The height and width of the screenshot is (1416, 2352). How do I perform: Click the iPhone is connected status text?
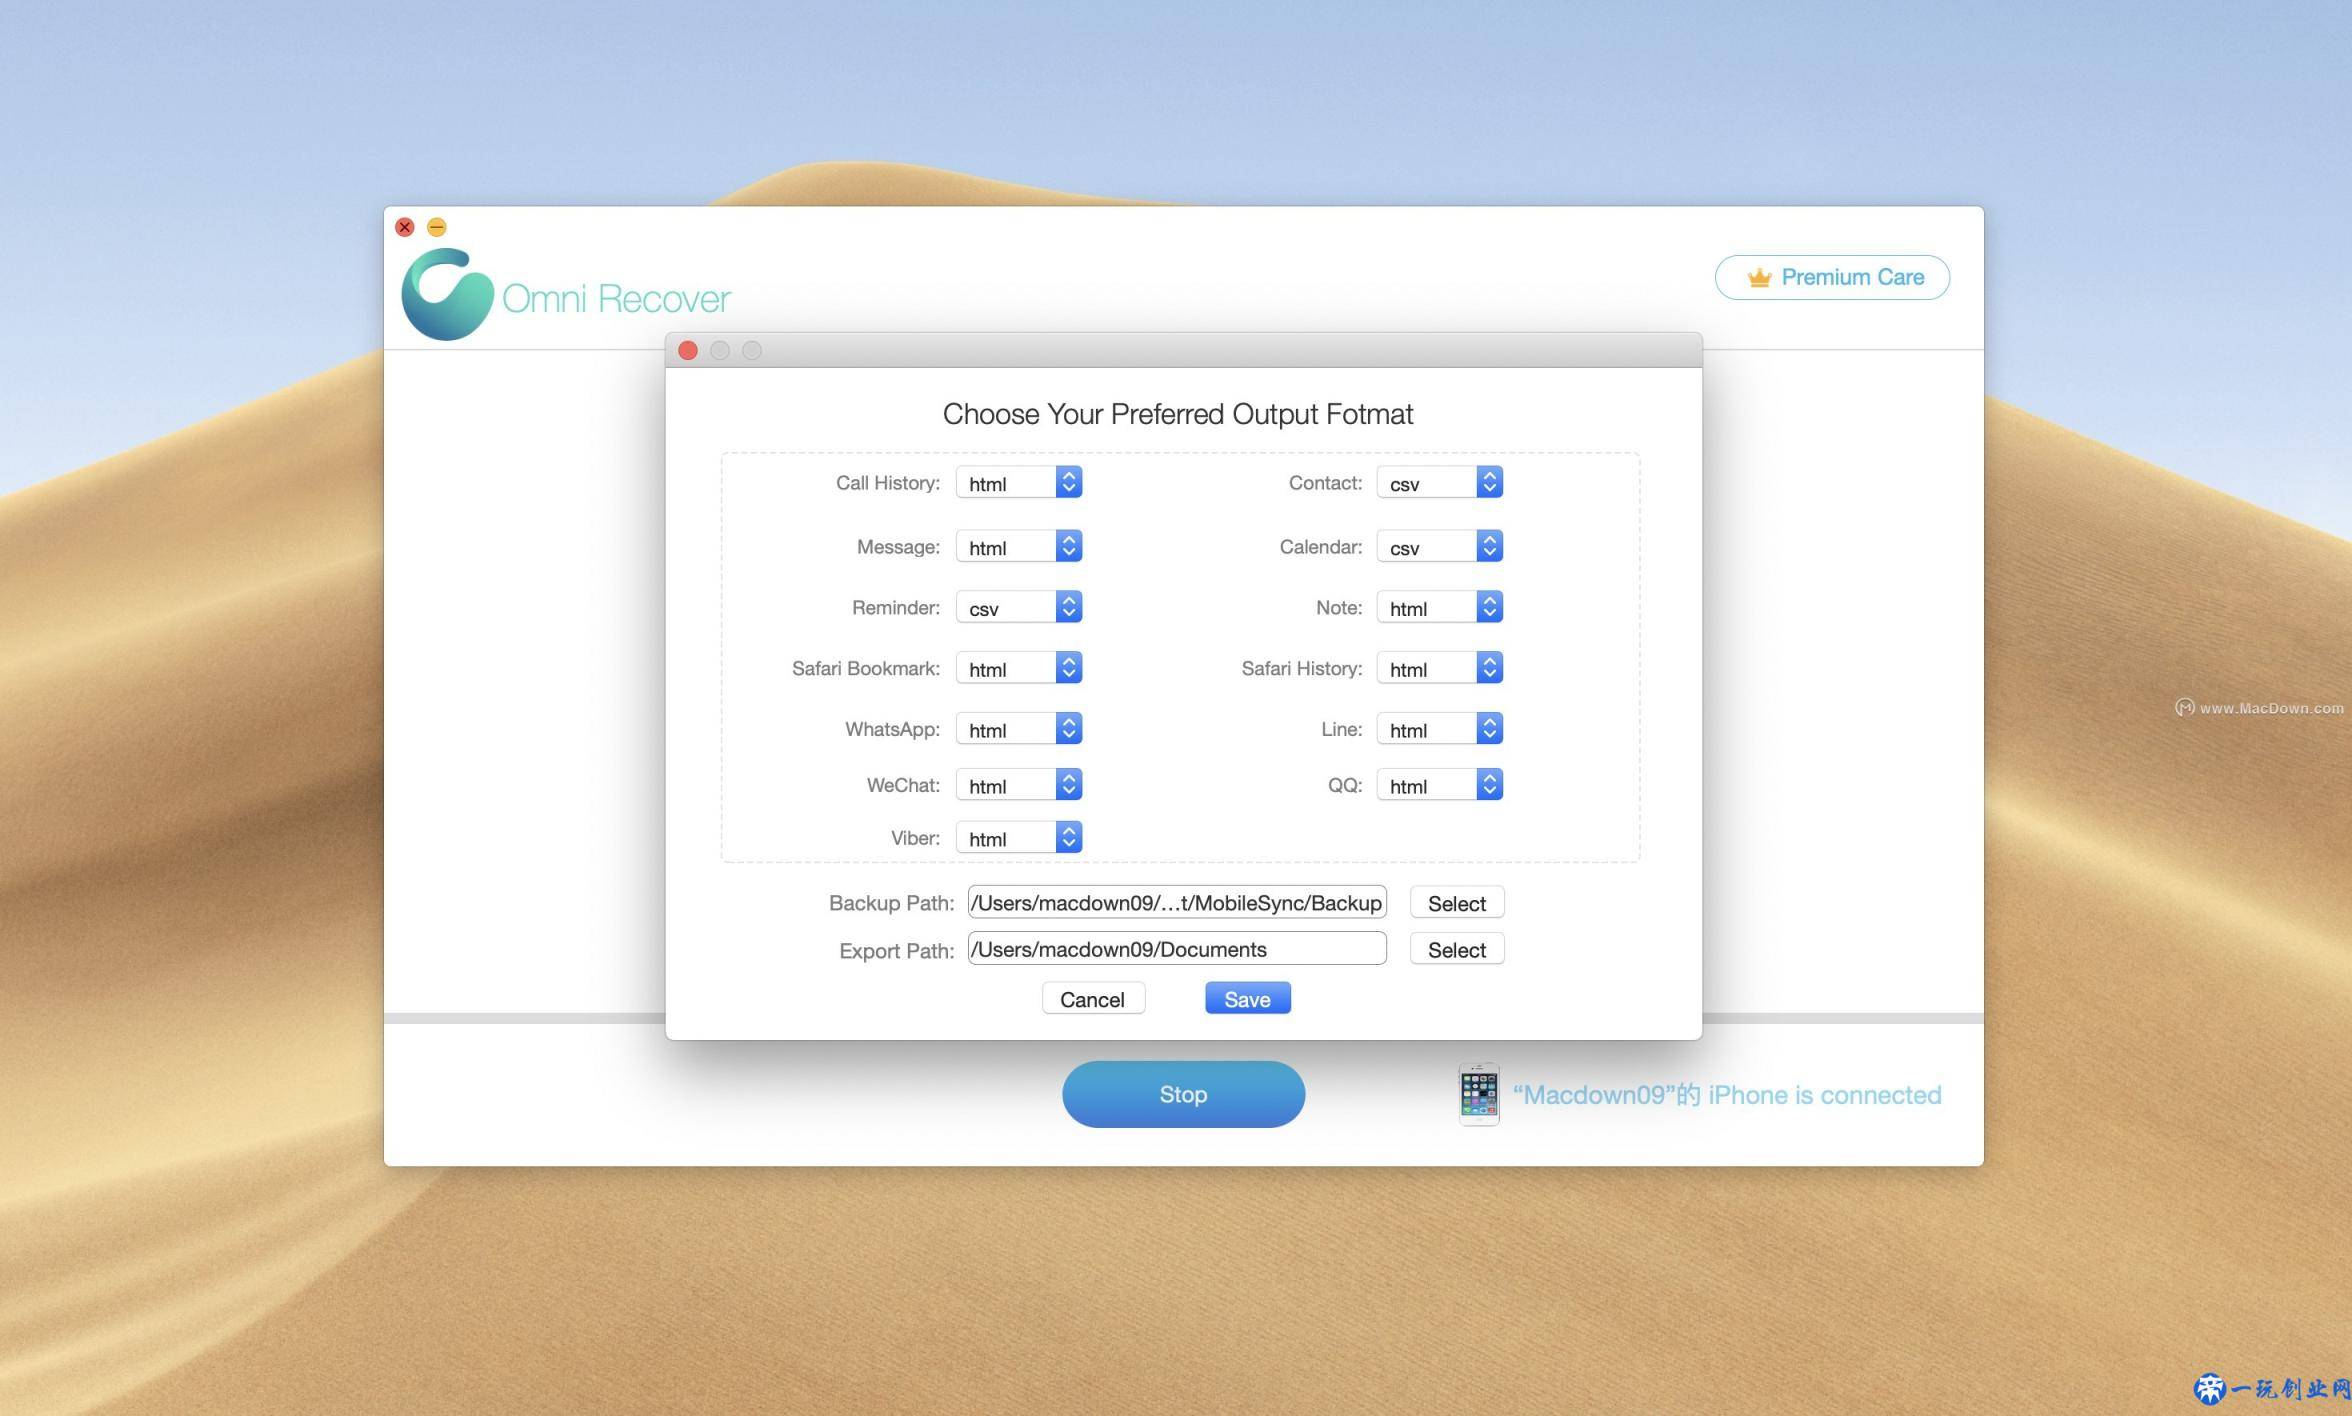(x=1727, y=1095)
